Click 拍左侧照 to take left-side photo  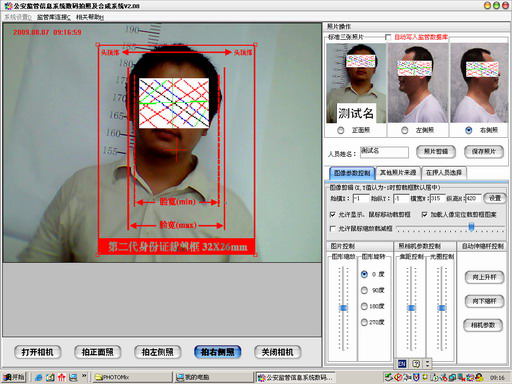[158, 352]
